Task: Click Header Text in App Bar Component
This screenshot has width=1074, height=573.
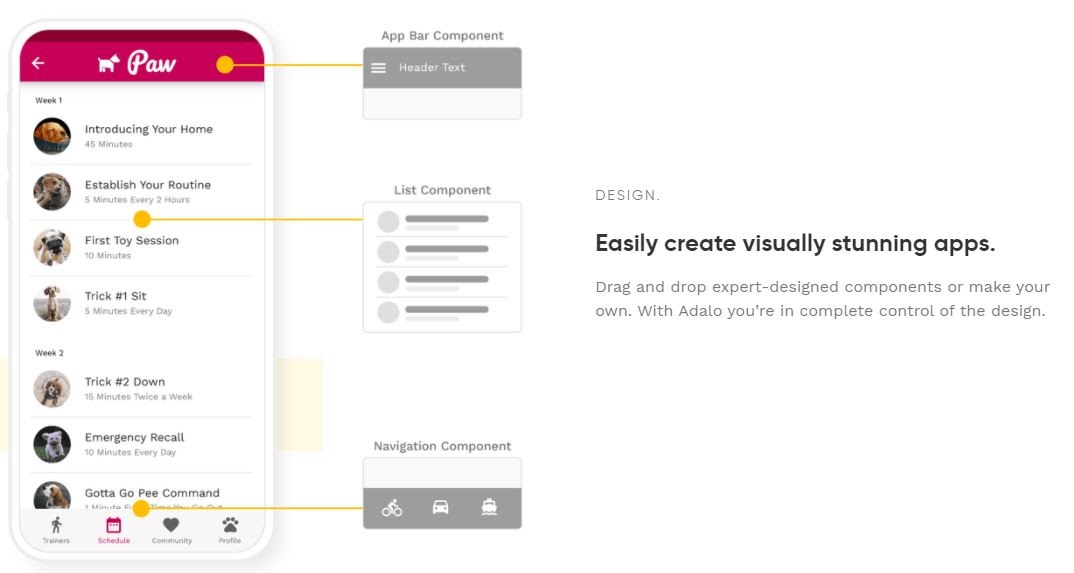Action: click(x=432, y=67)
